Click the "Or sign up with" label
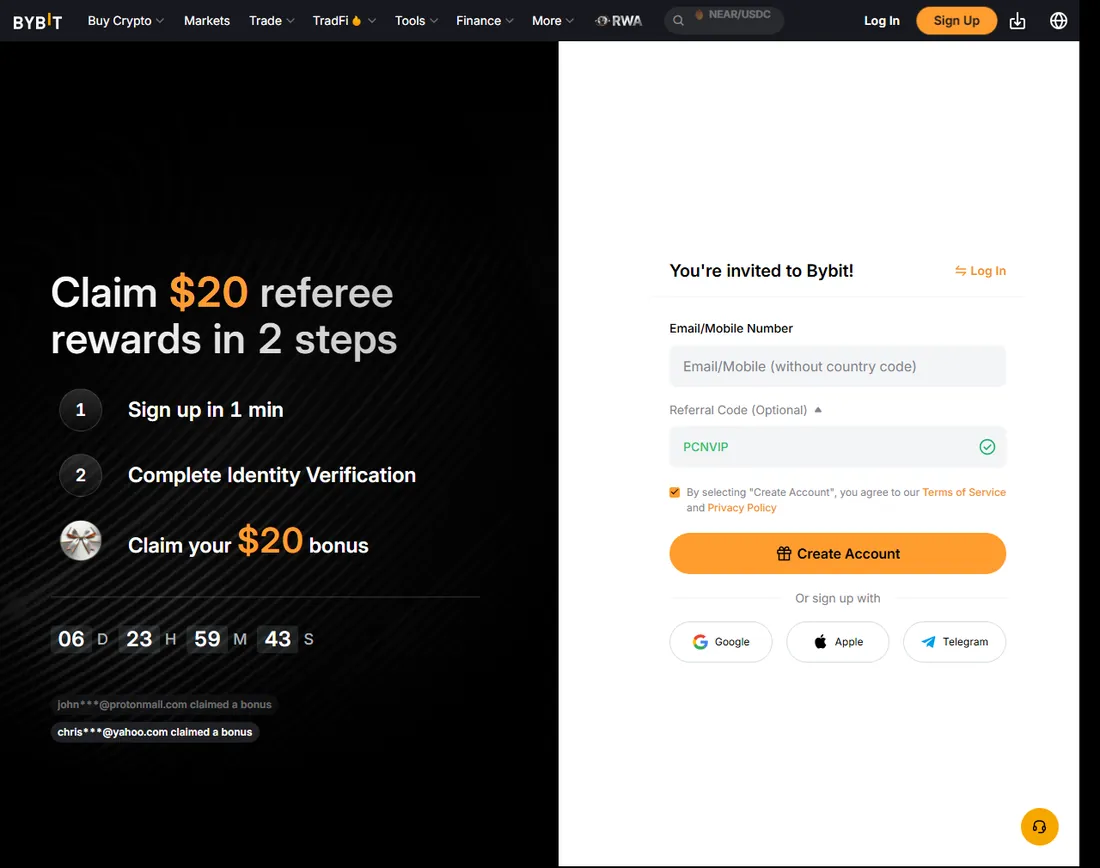 point(838,599)
